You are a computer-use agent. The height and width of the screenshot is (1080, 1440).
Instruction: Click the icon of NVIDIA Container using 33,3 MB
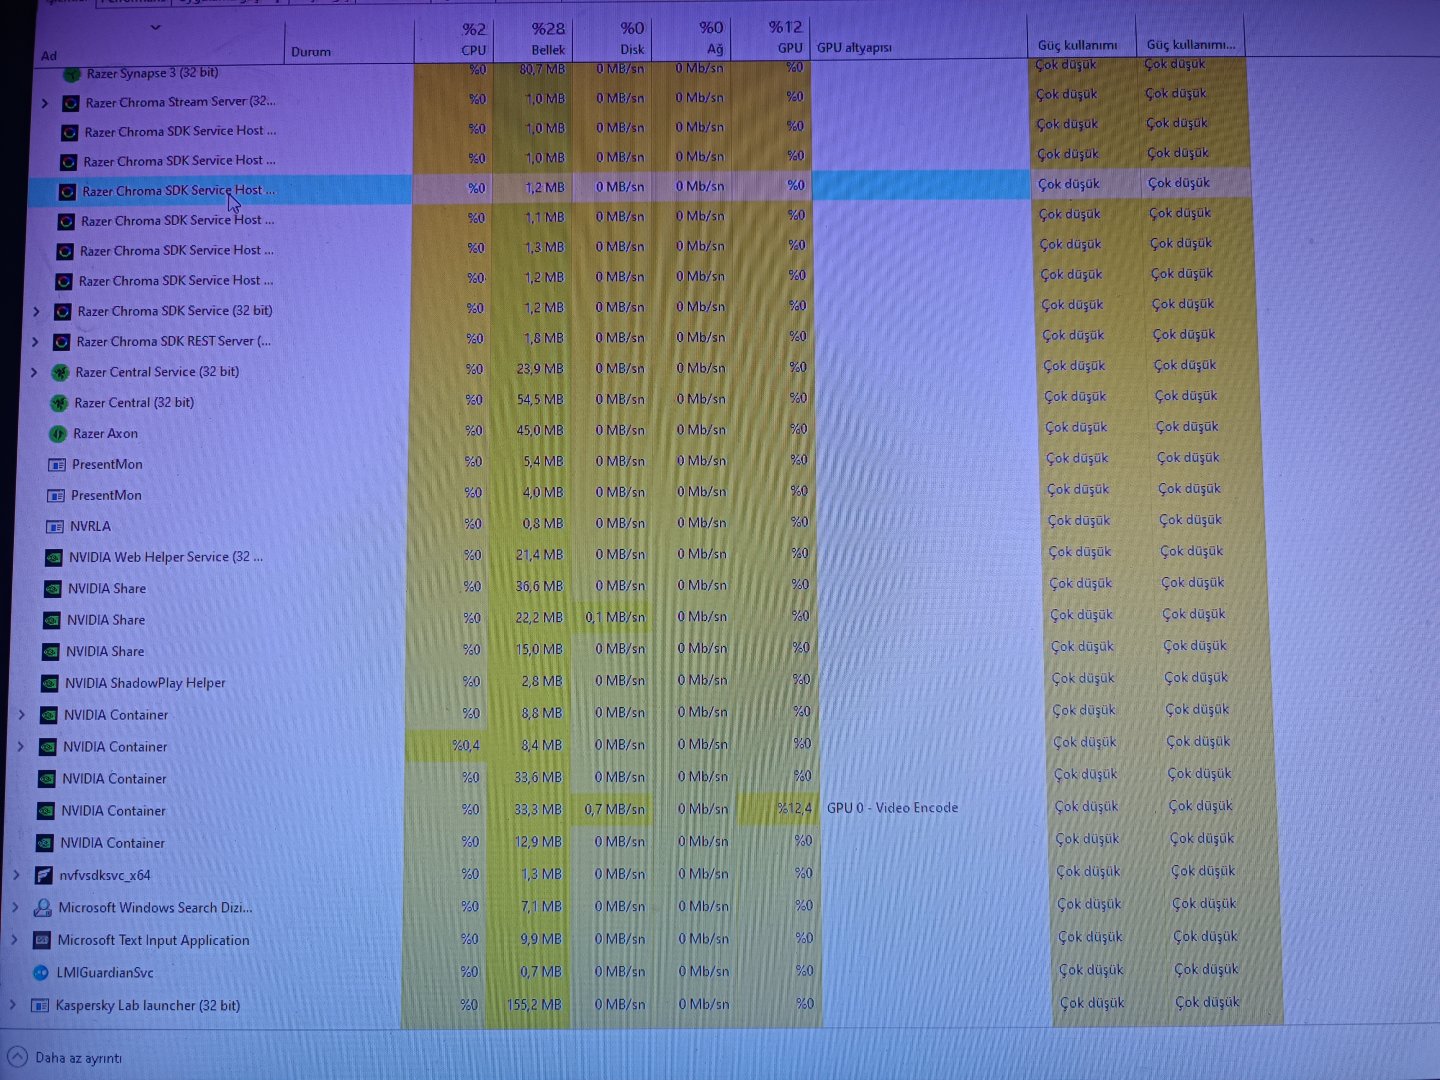46,811
